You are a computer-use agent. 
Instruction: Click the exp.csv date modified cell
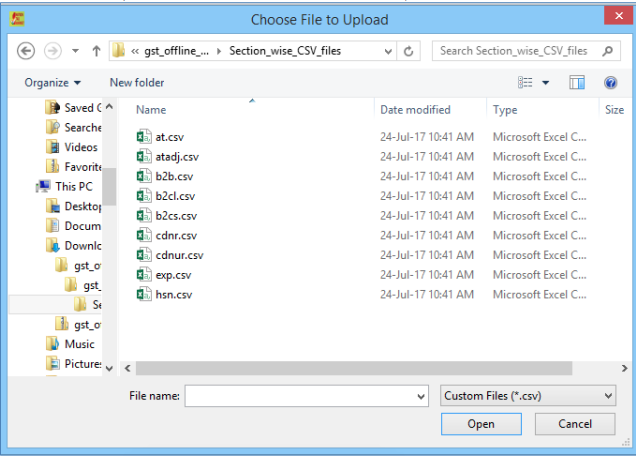coord(427,275)
